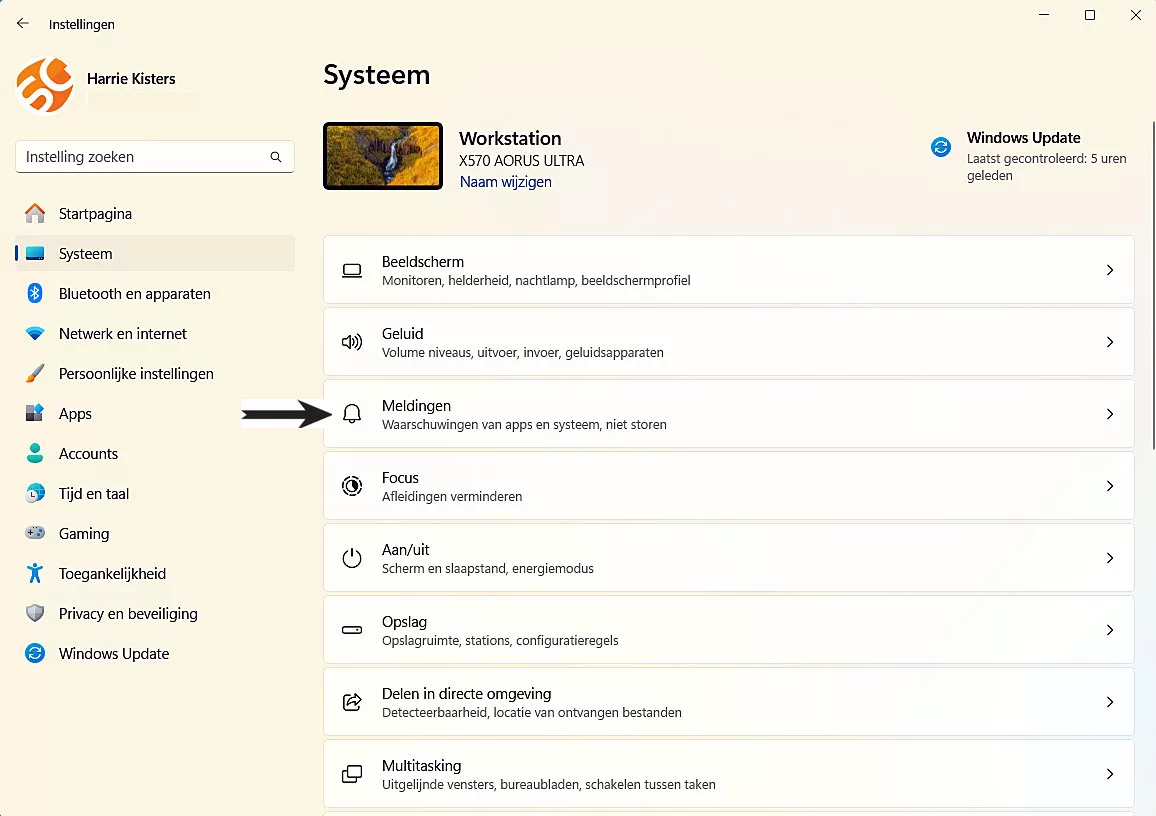Click the Harrie Kisters account name
The height and width of the screenshot is (816, 1156).
131,79
